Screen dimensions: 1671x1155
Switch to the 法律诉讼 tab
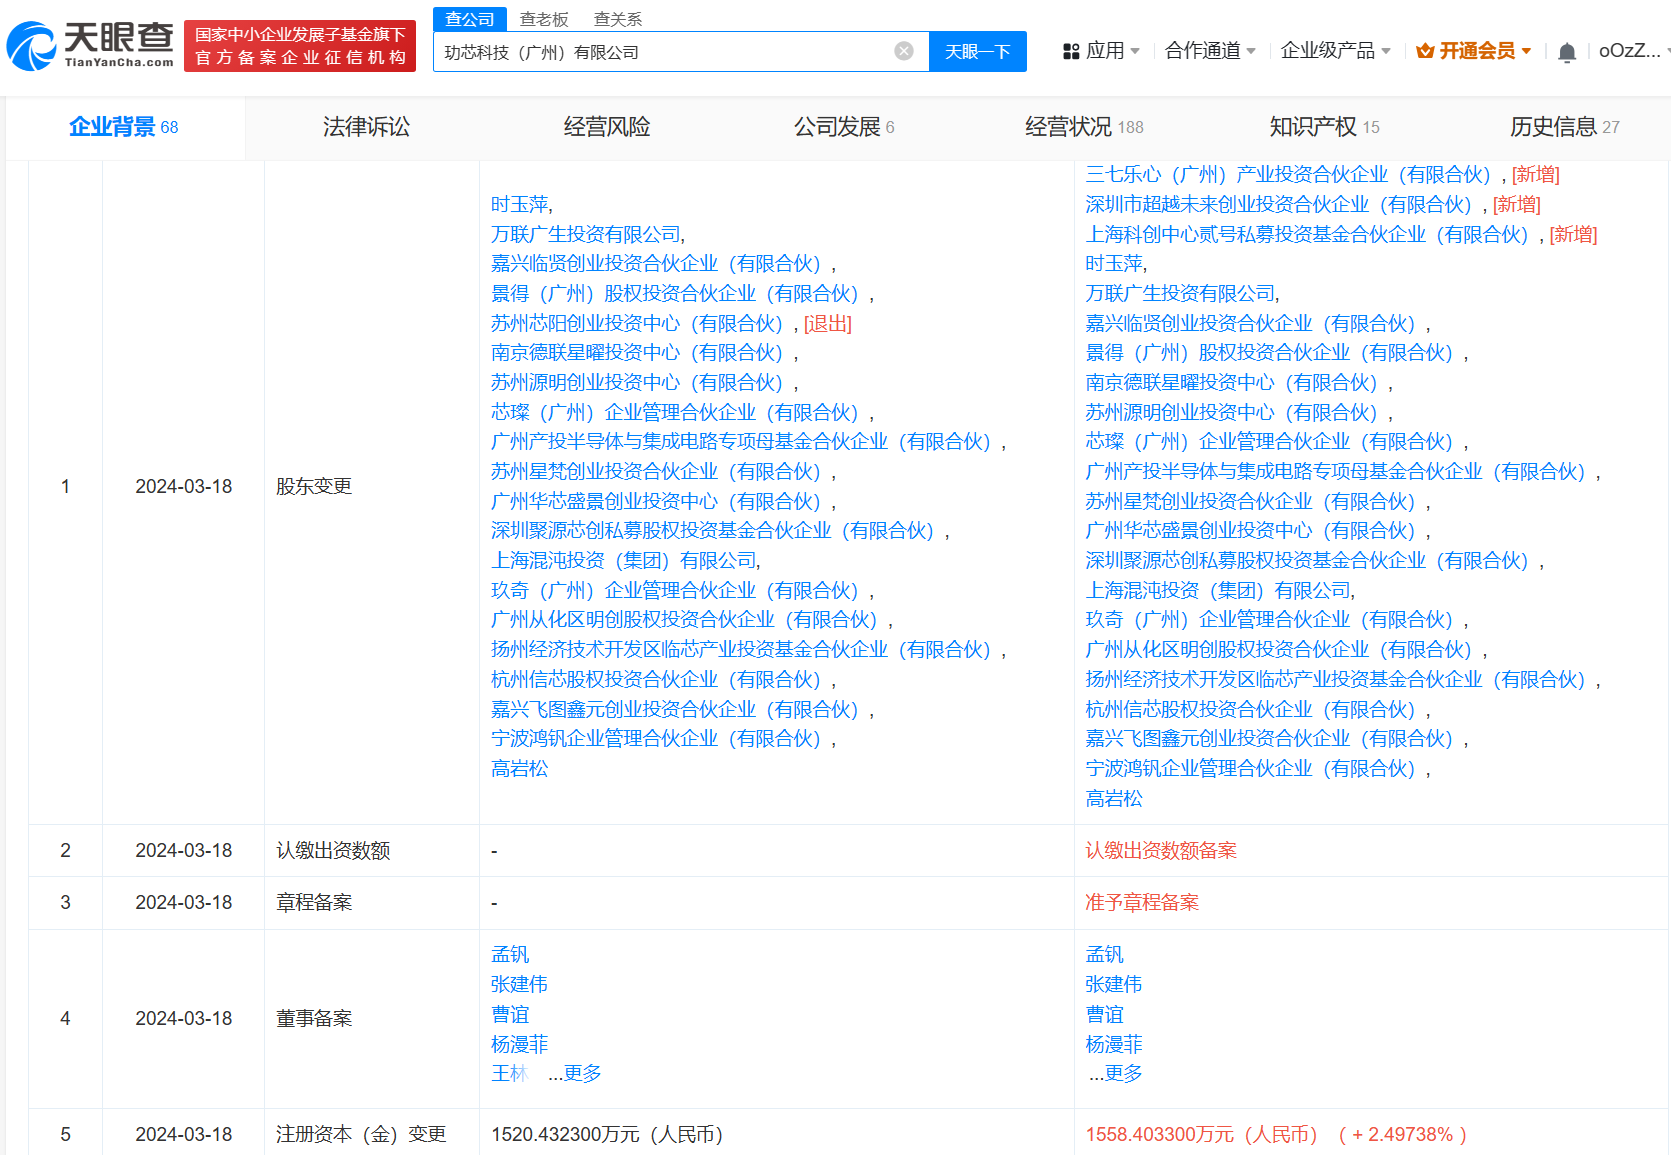[x=366, y=127]
